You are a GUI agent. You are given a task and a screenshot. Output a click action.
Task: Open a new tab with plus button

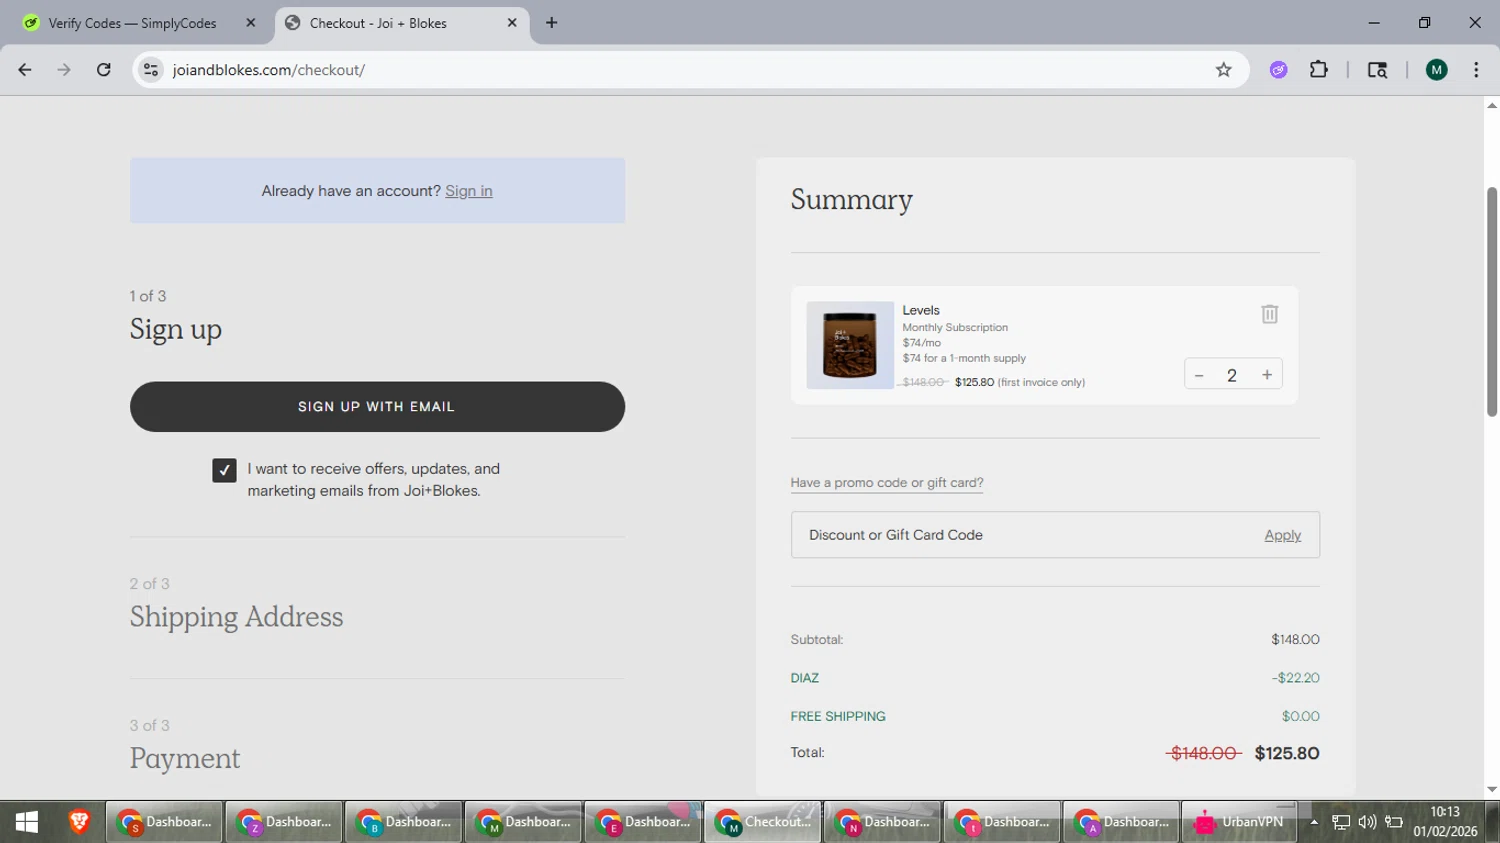(x=552, y=23)
